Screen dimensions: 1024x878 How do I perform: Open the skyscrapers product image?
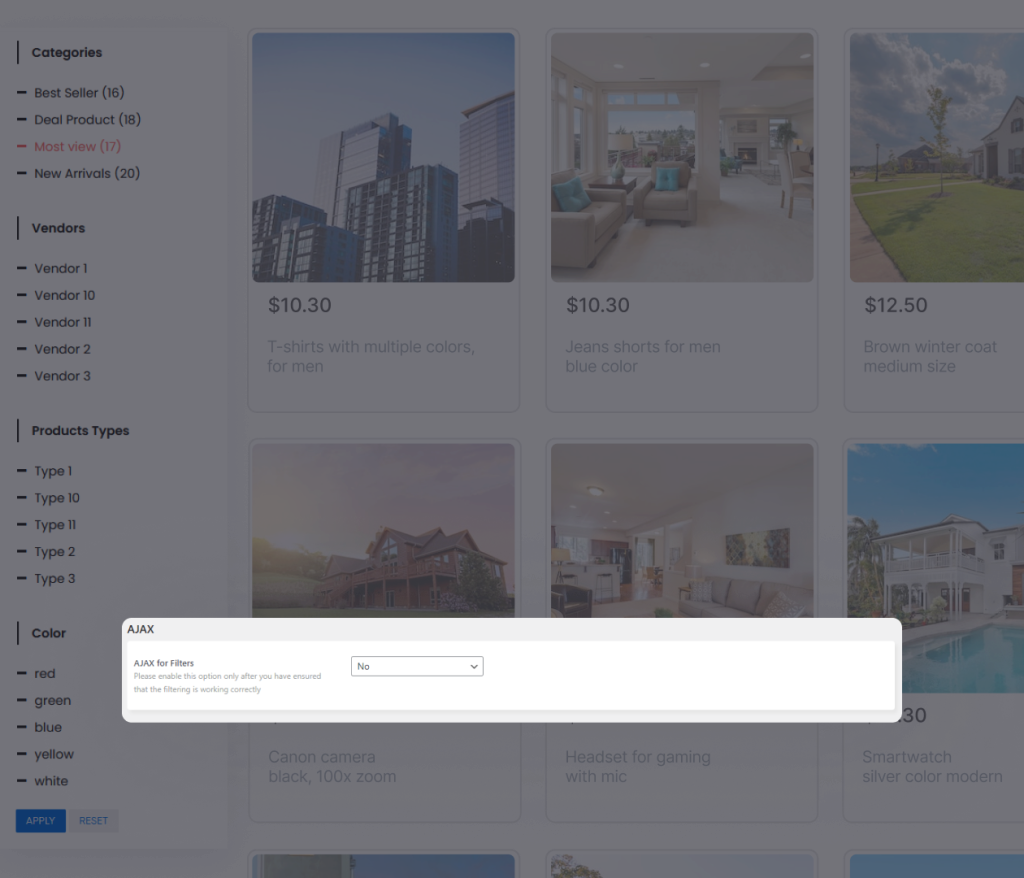[x=383, y=157]
